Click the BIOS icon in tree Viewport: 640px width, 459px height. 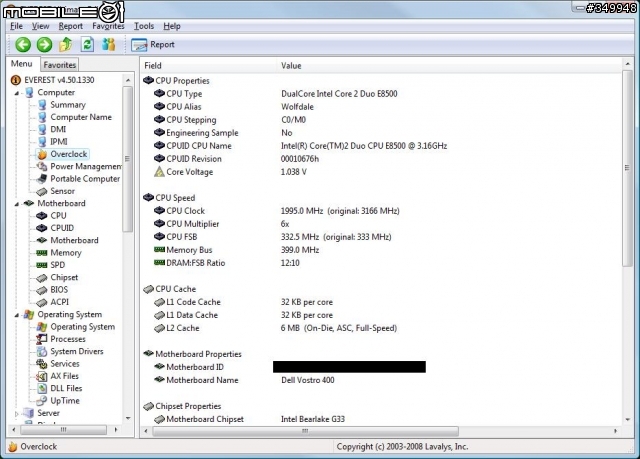pyautogui.click(x=42, y=290)
